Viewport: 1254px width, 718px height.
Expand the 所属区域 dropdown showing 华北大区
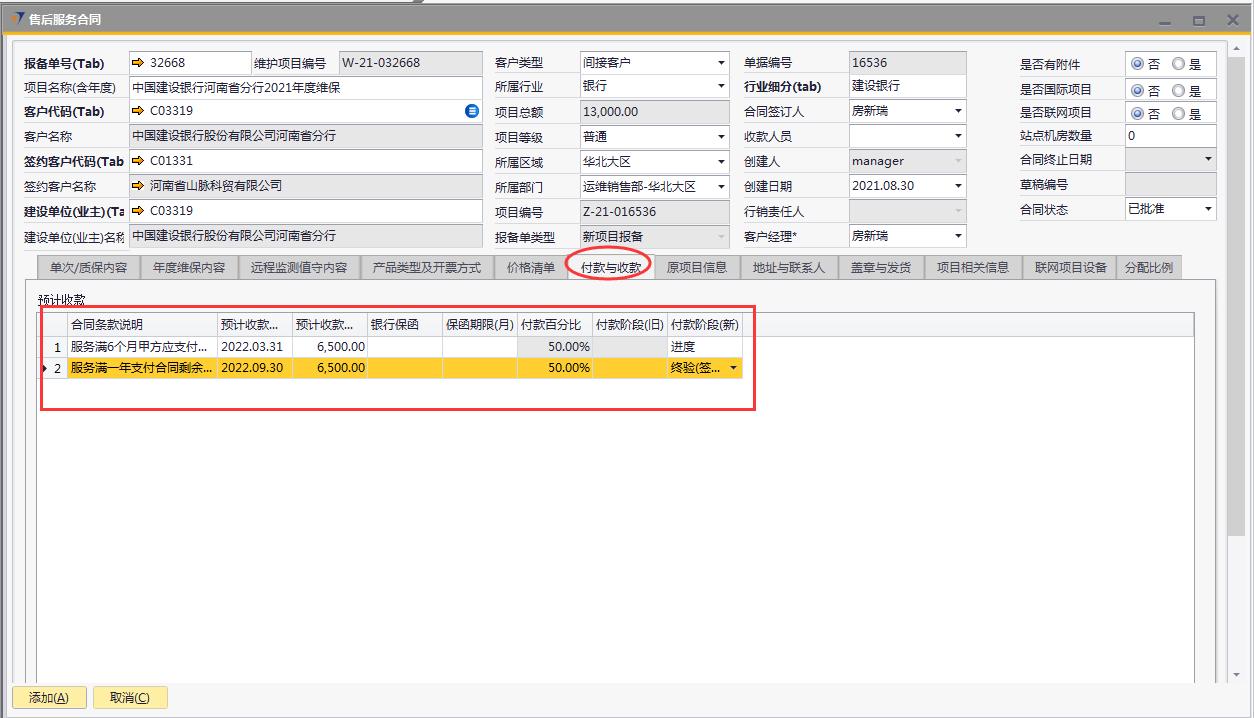pos(721,162)
